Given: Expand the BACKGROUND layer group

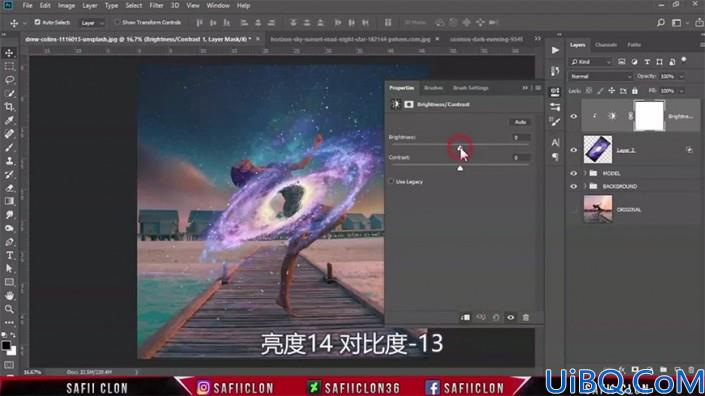Looking at the screenshot, I should [585, 186].
